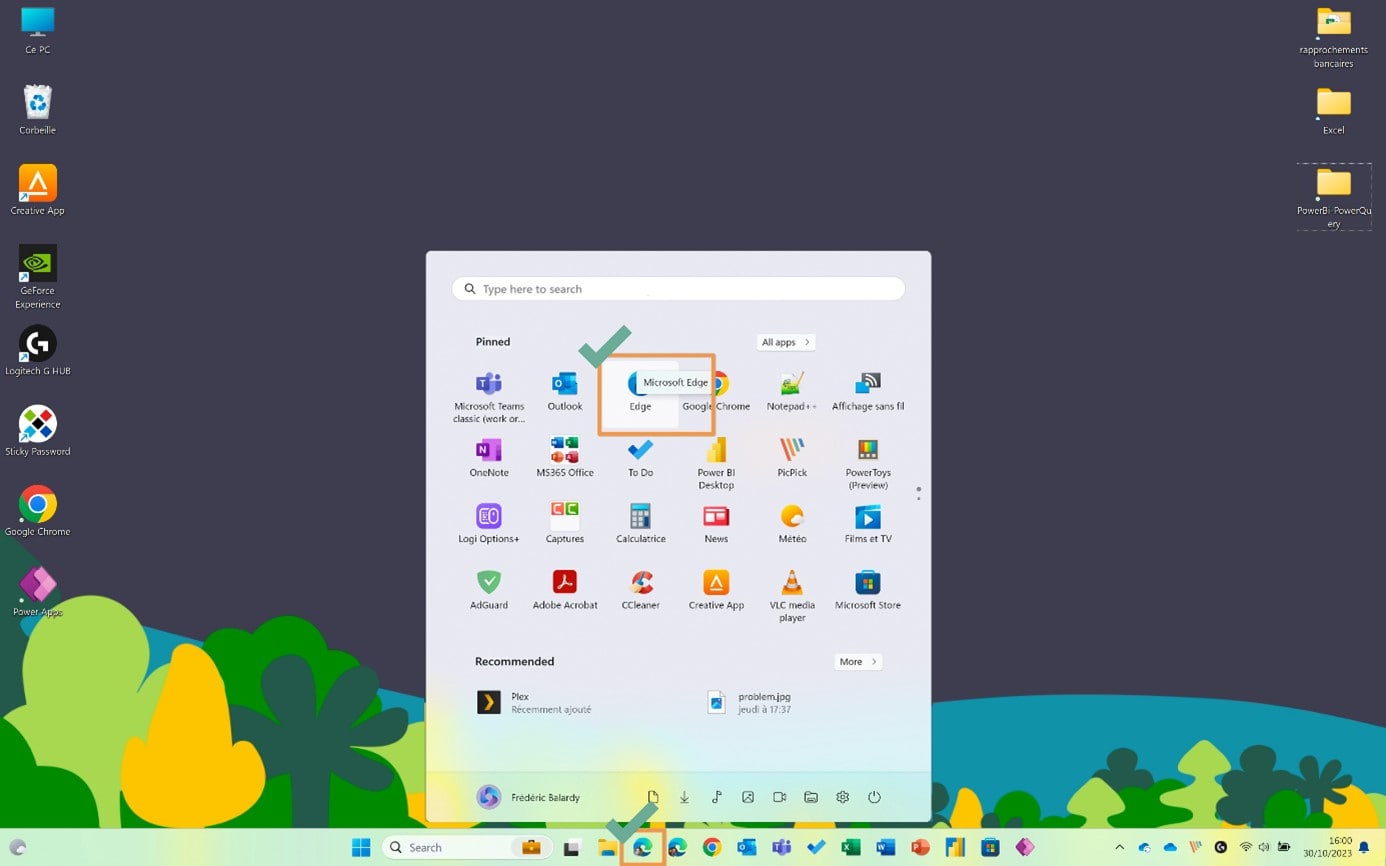Open Frédéric Balardy user account menu
Image resolution: width=1386 pixels, height=866 pixels.
point(529,797)
